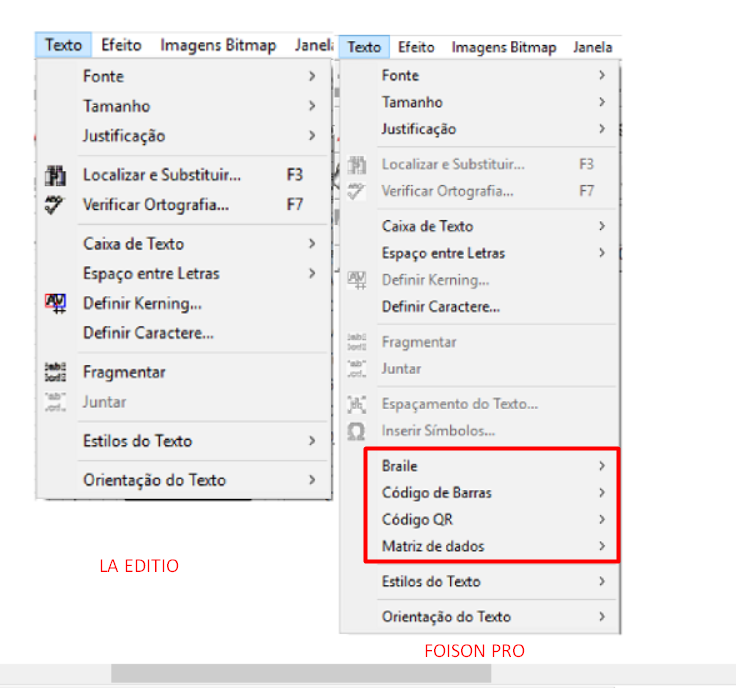
Task: Expand Justificação submenu arrow in FOISON PRO menu
Action: pyautogui.click(x=602, y=129)
